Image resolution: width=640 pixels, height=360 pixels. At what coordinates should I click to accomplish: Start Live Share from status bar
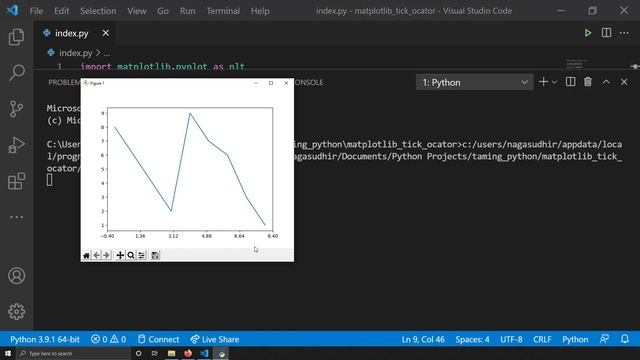(x=215, y=340)
